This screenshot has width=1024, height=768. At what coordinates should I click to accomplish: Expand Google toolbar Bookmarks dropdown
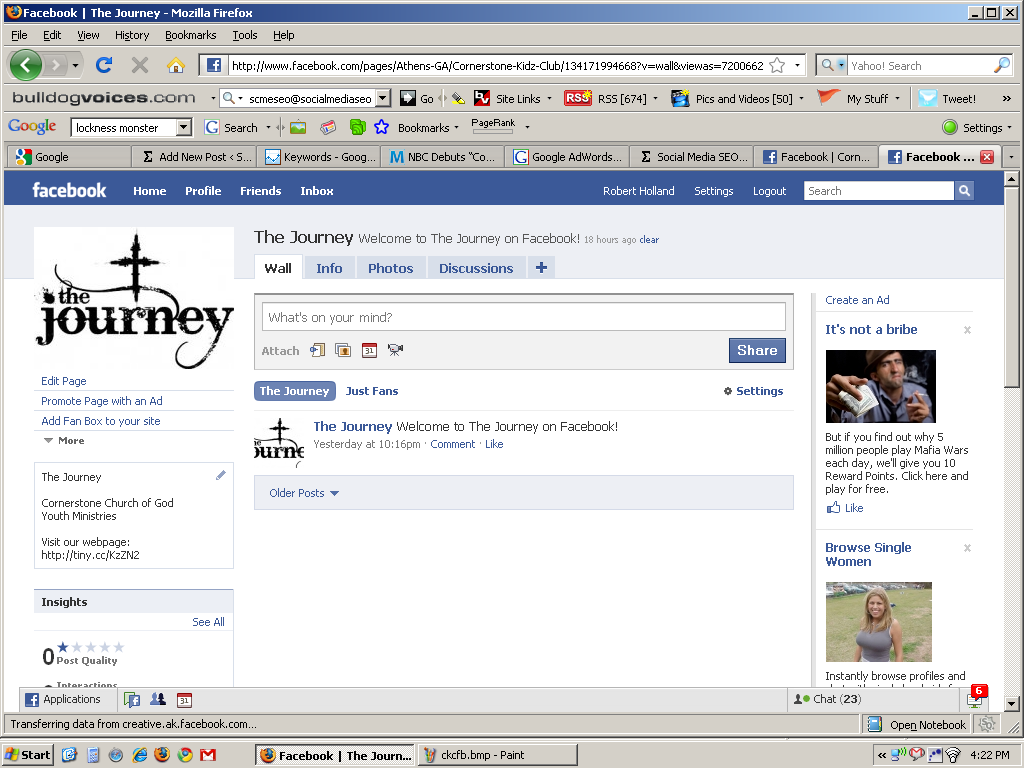tap(456, 127)
